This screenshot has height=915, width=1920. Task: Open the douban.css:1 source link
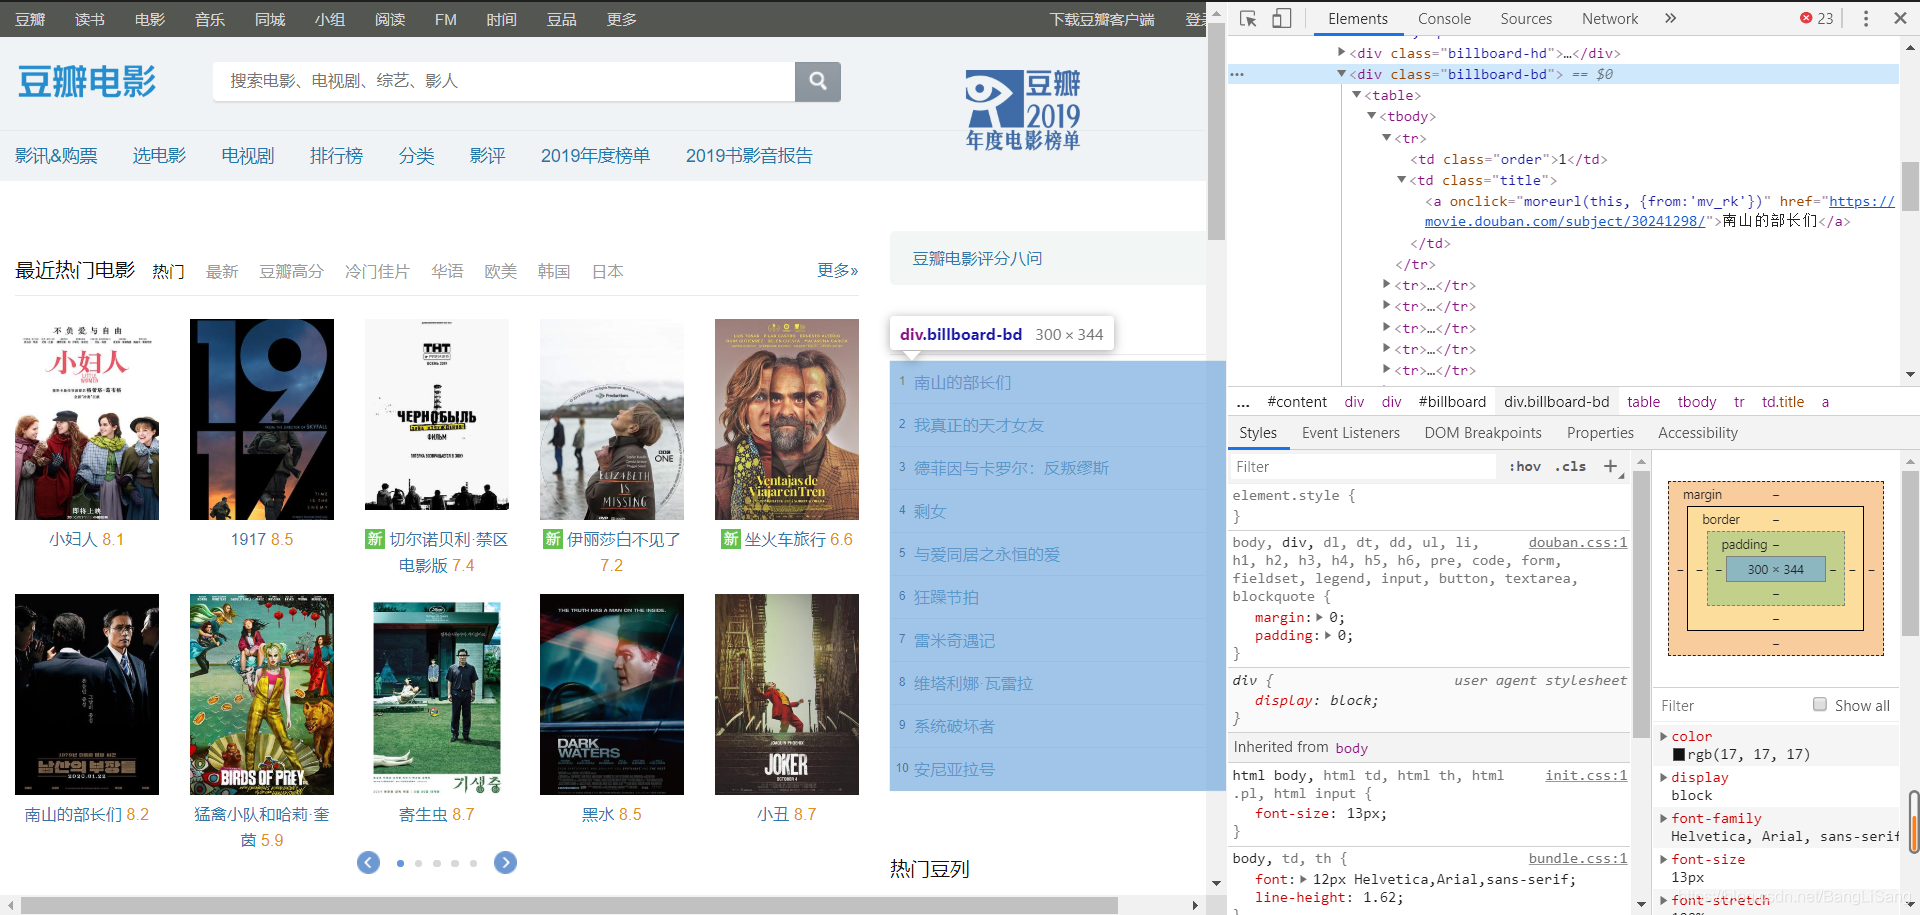pos(1578,542)
